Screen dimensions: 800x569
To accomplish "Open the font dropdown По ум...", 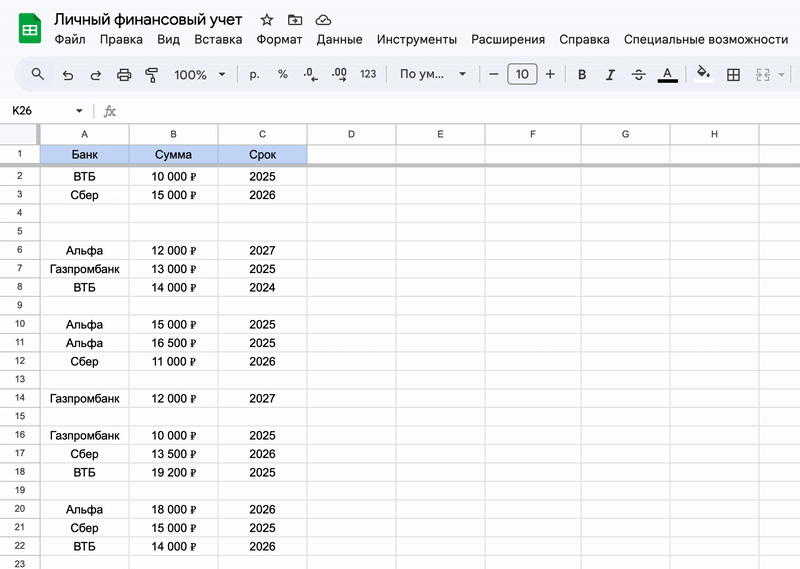I will click(433, 75).
